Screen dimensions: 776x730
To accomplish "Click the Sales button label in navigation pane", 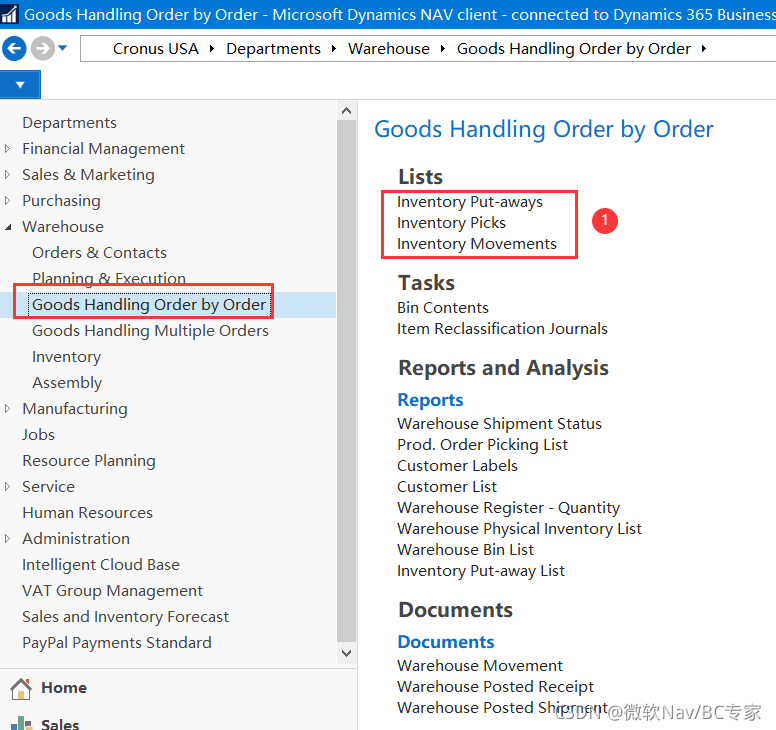I will 60,724.
